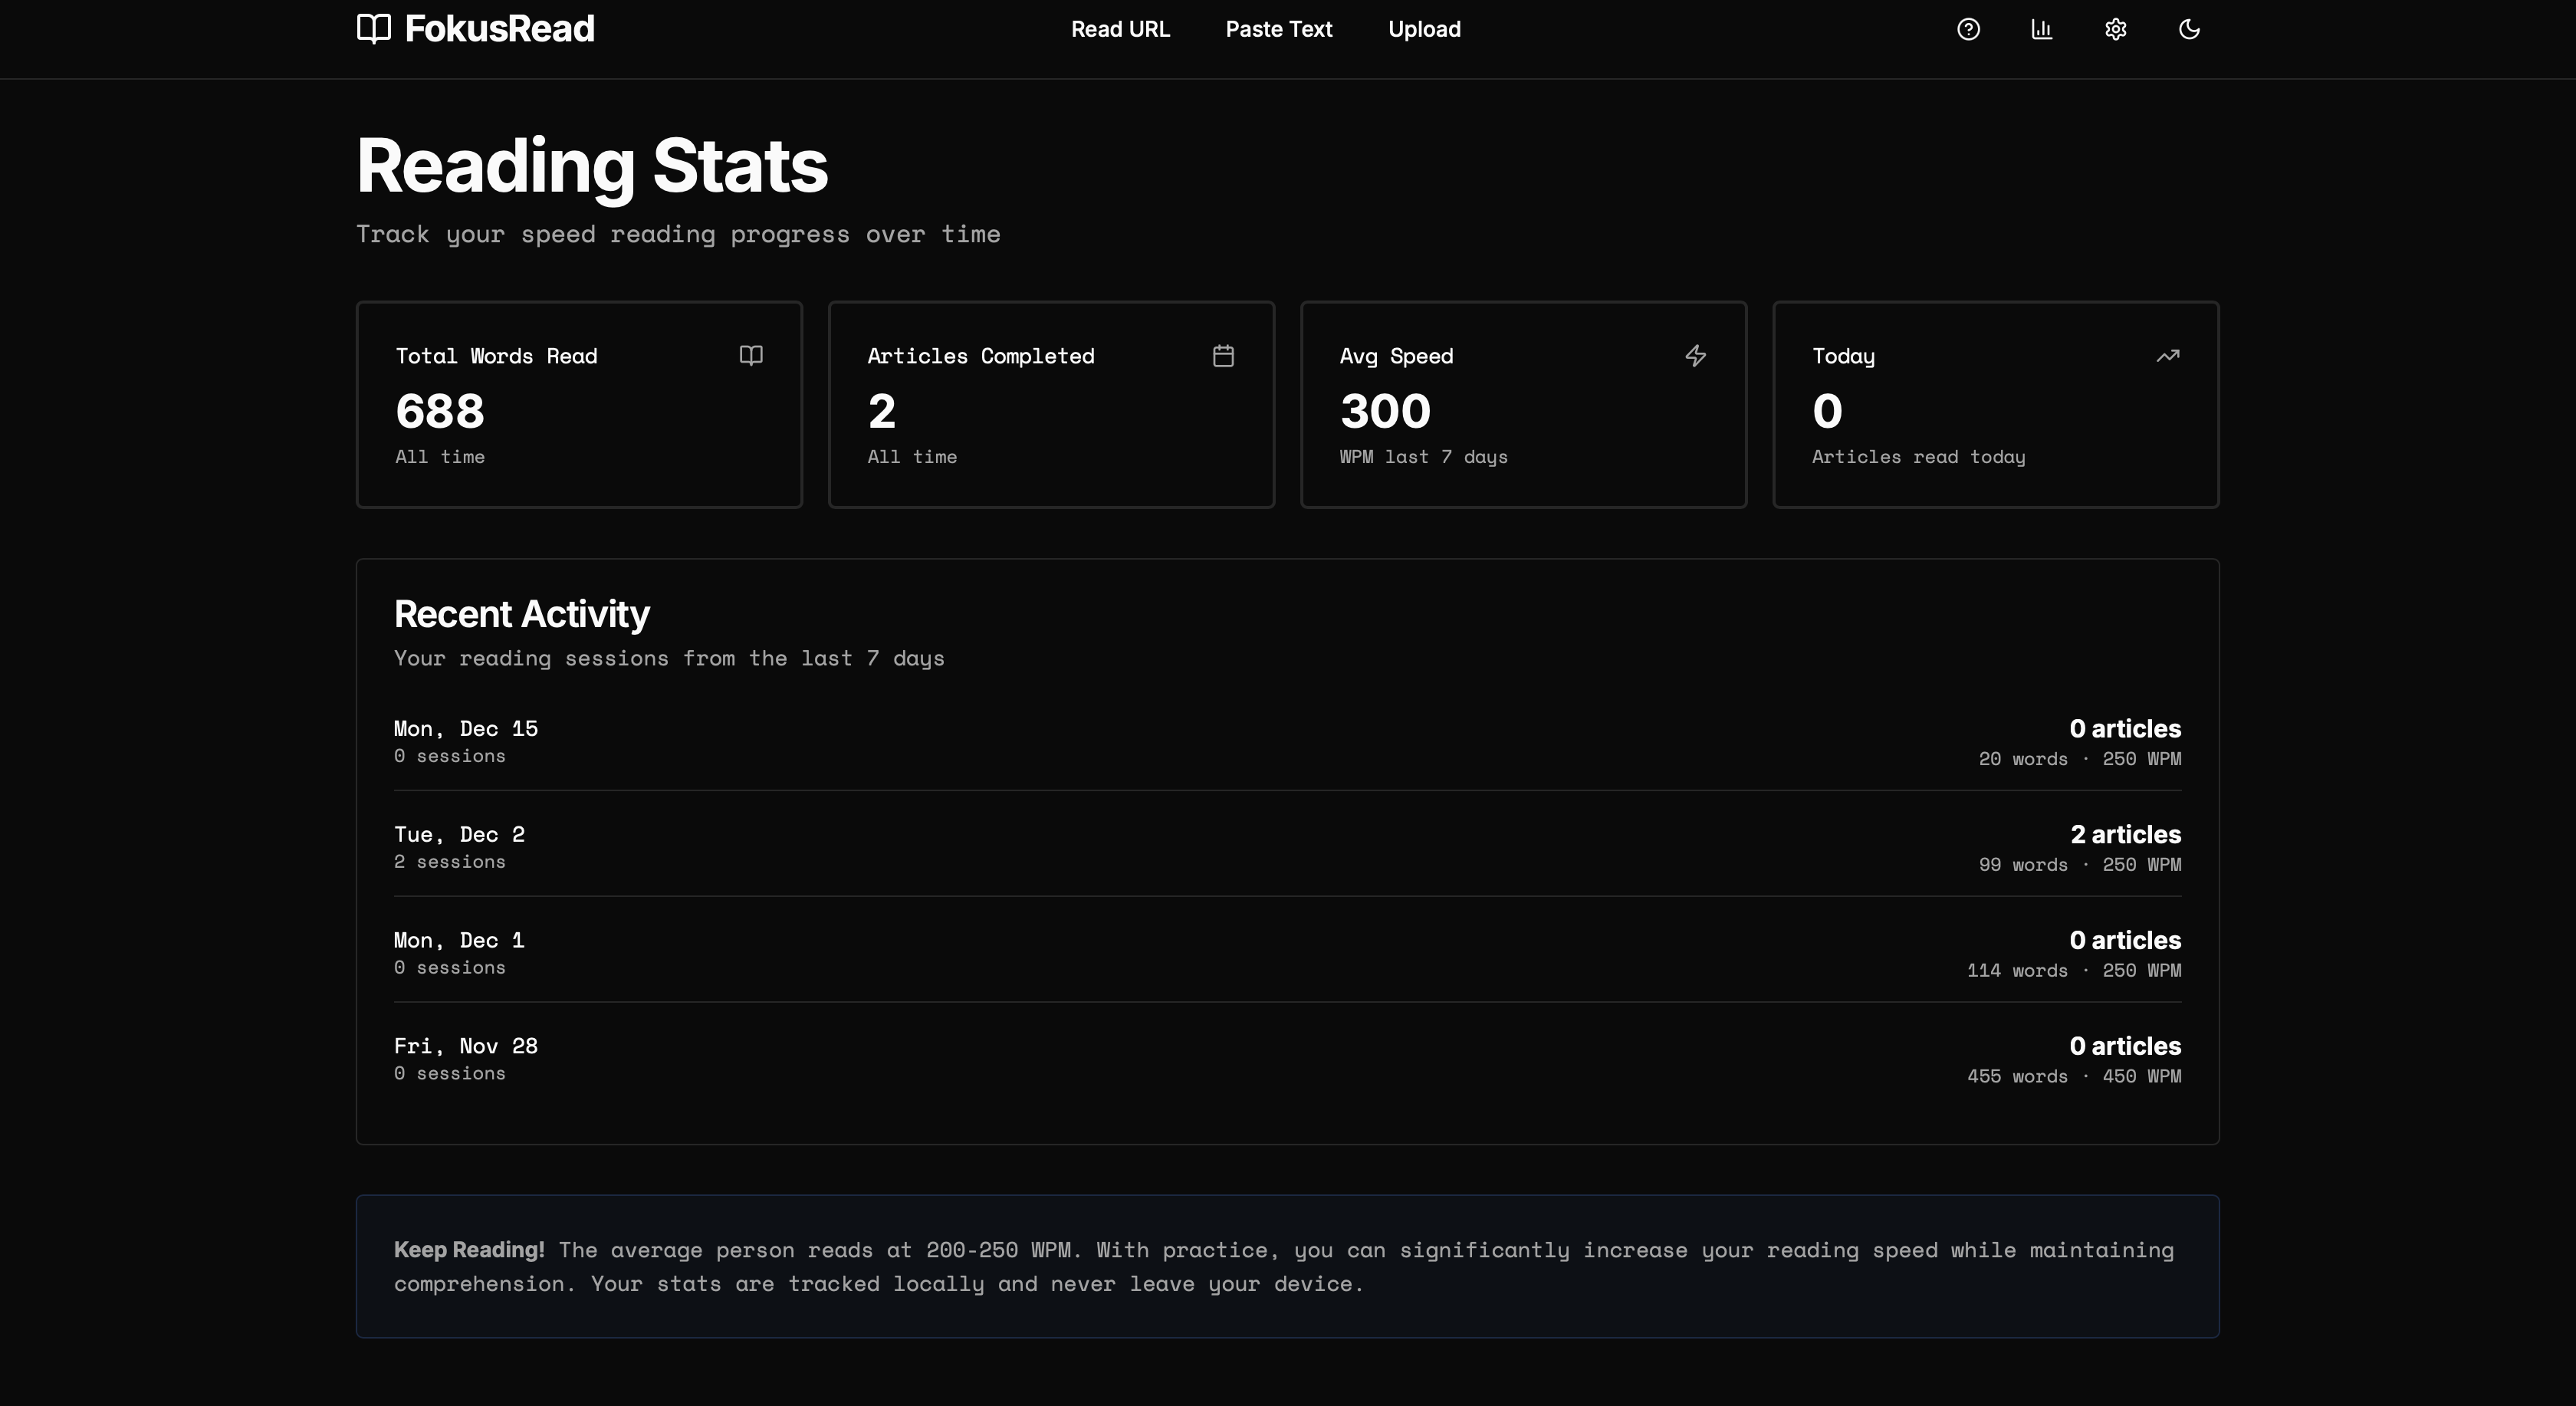Click the FokusRead brand name link
The height and width of the screenshot is (1406, 2576).
(499, 29)
